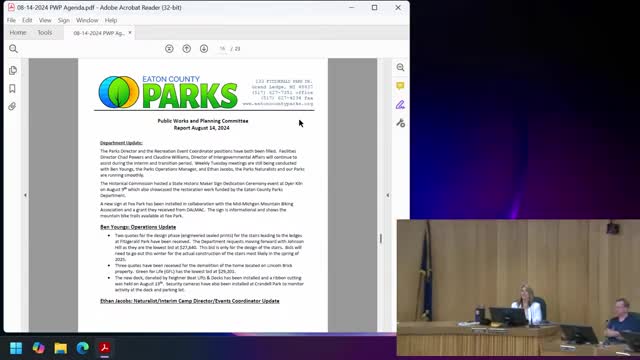Click 'Report August 14, 2024' line
Screen dimensions: 640x360
[202, 128]
